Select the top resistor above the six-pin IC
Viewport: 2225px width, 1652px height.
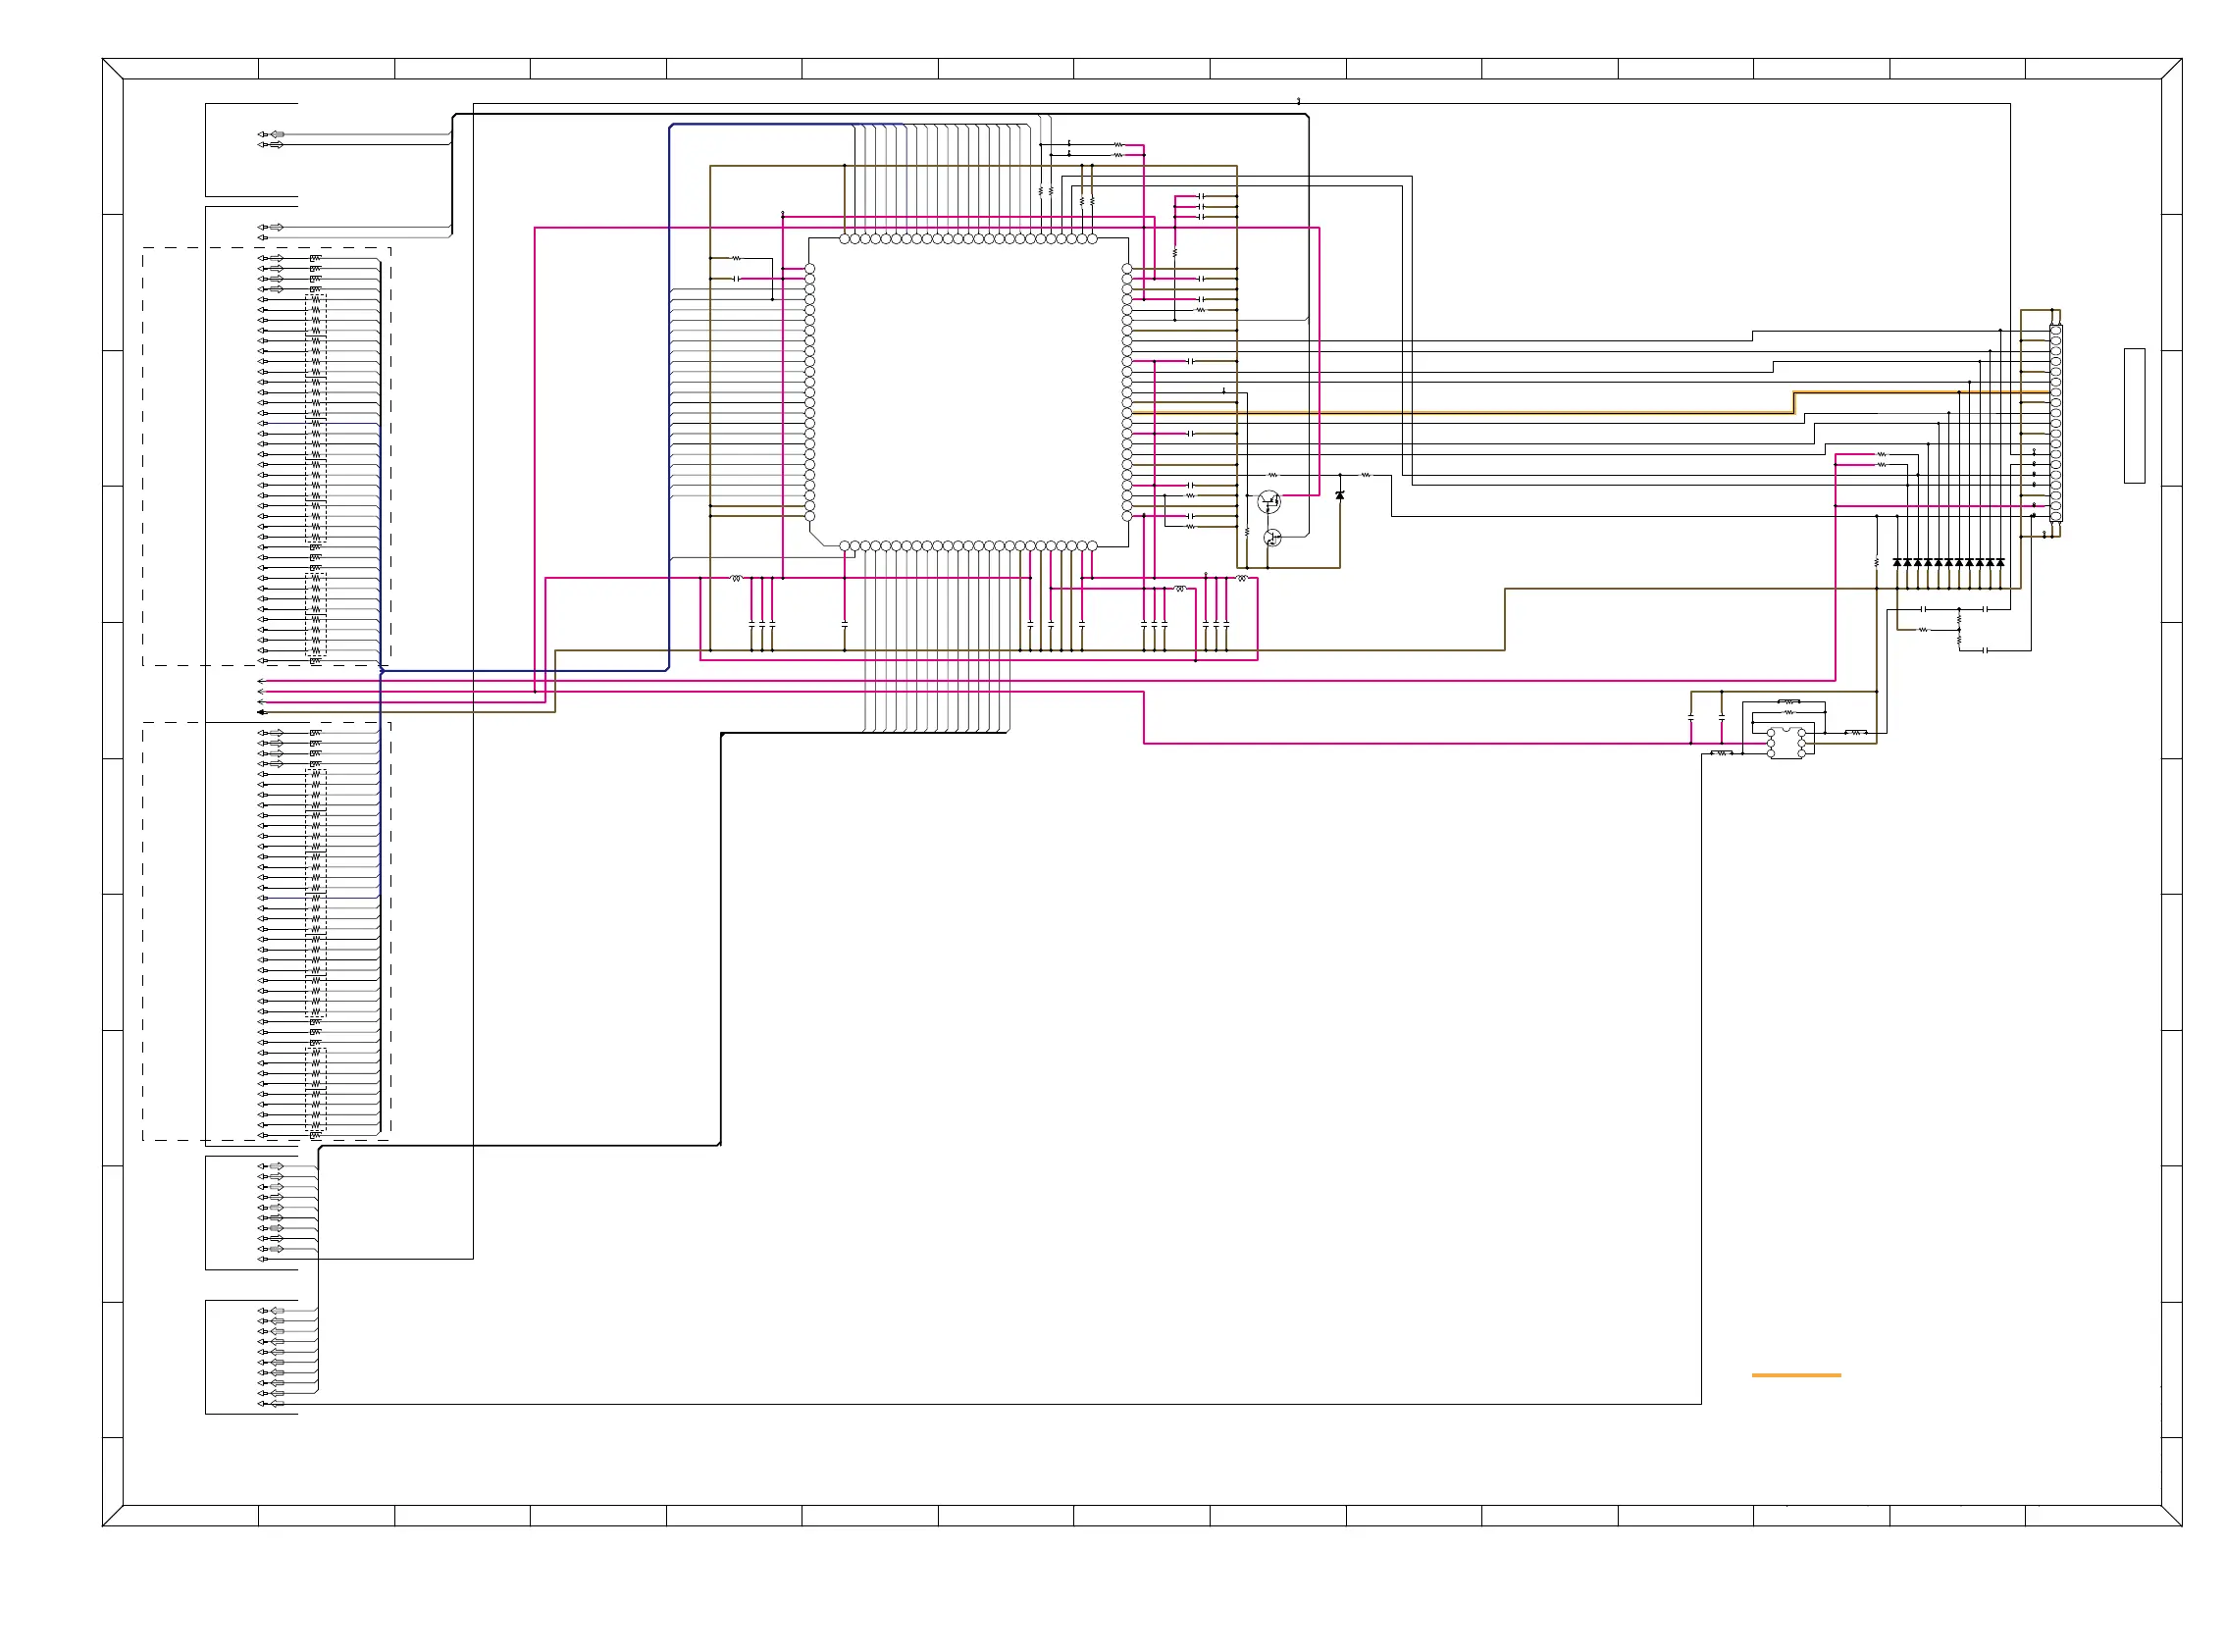pos(1789,701)
